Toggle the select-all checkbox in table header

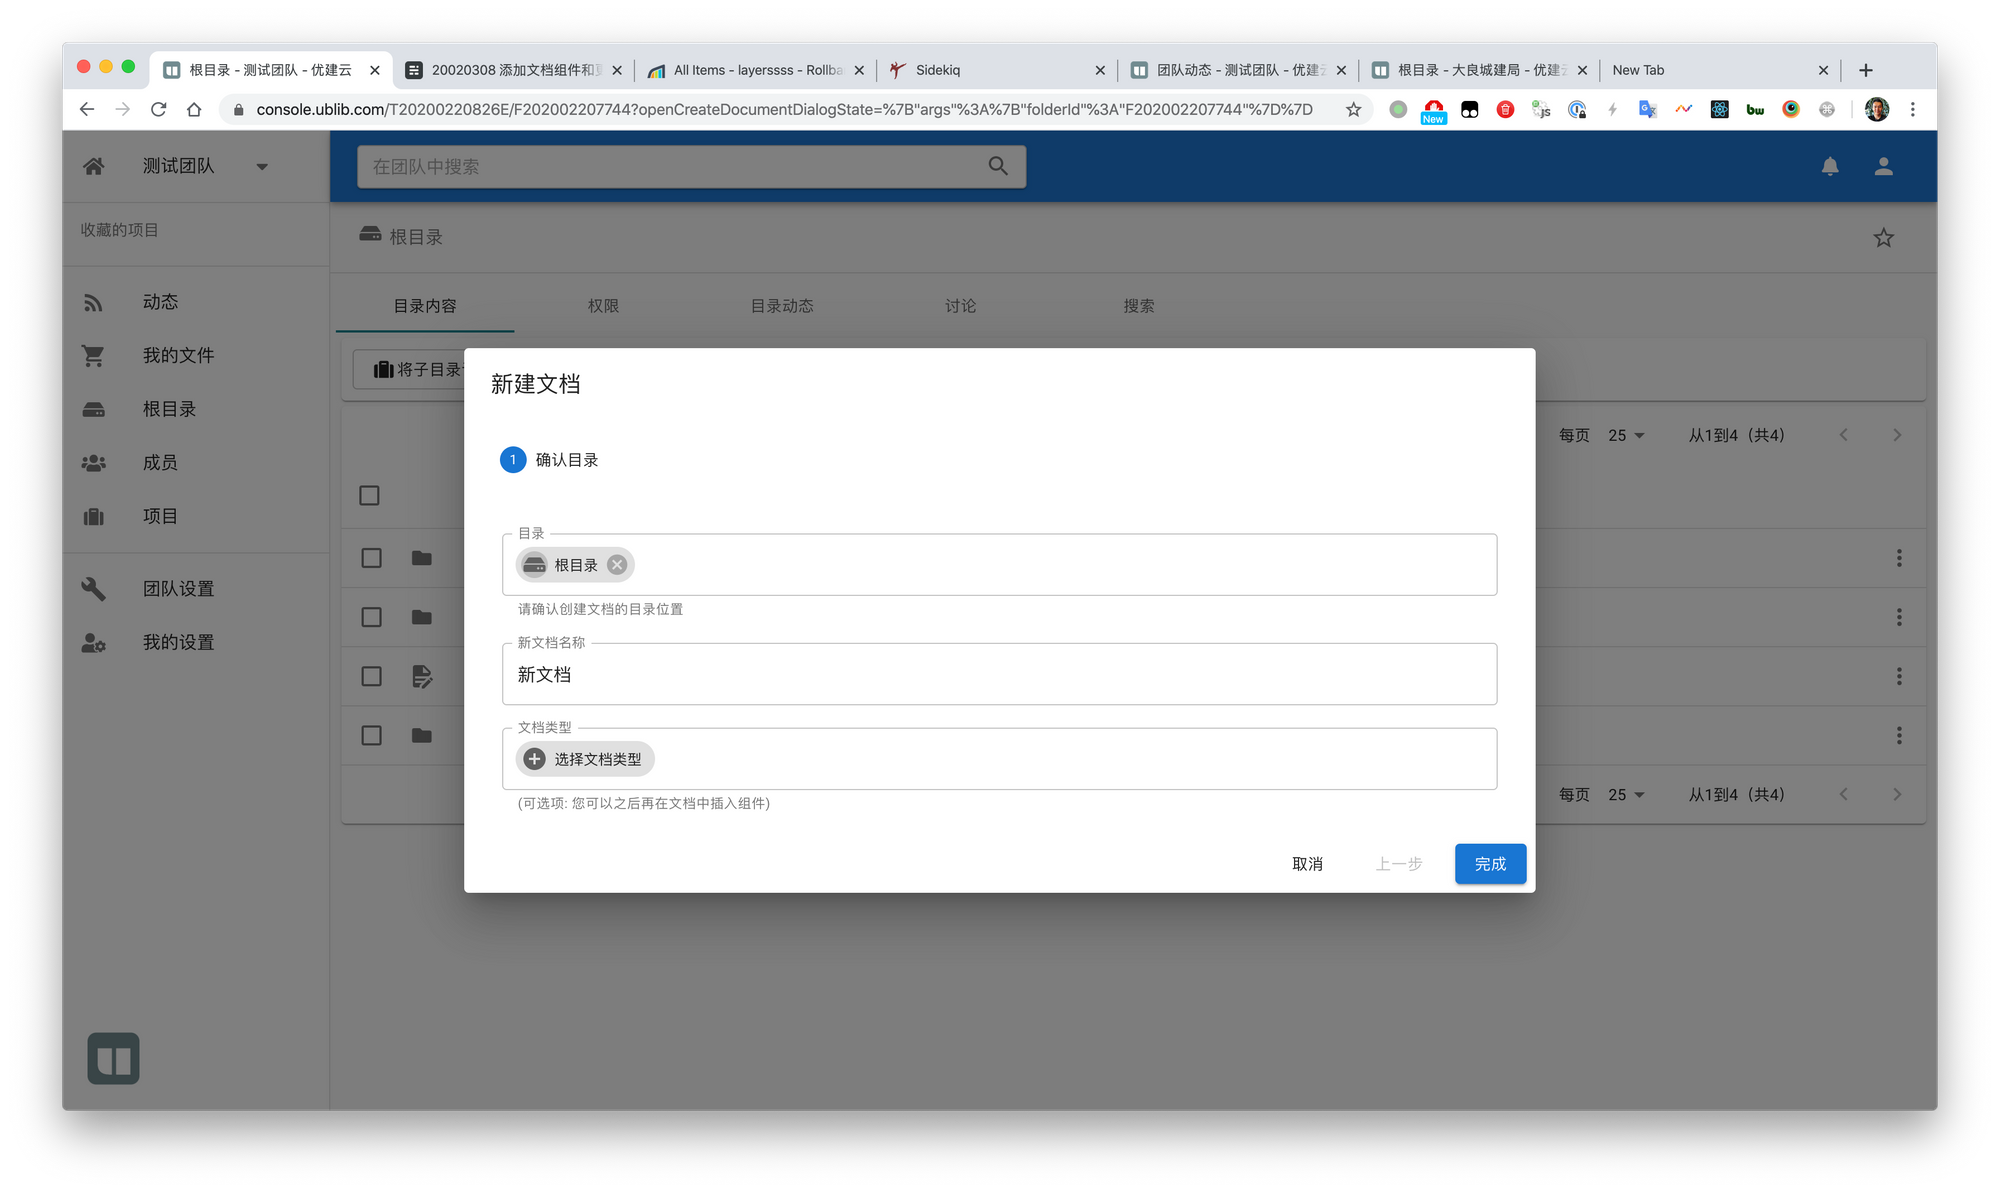pos(369,496)
